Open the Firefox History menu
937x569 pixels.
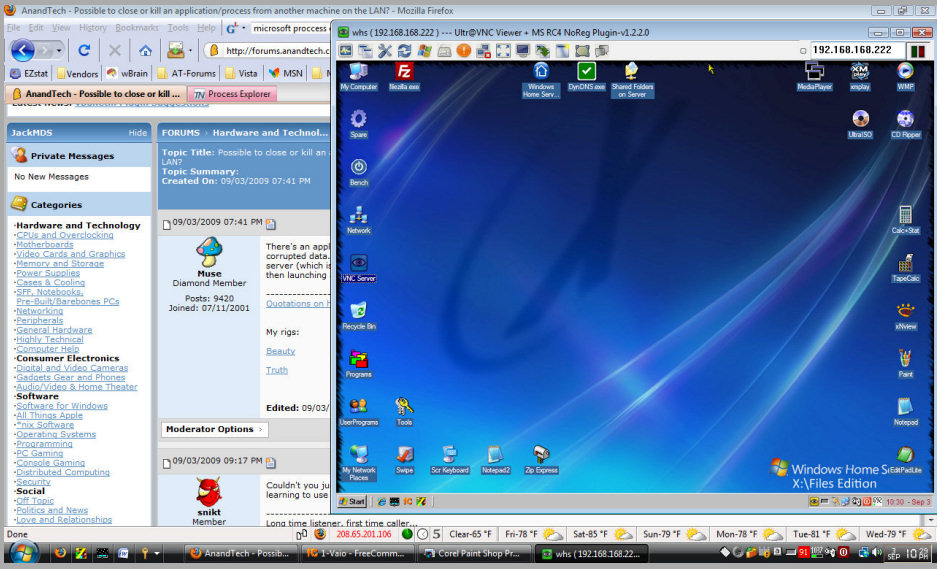point(93,27)
